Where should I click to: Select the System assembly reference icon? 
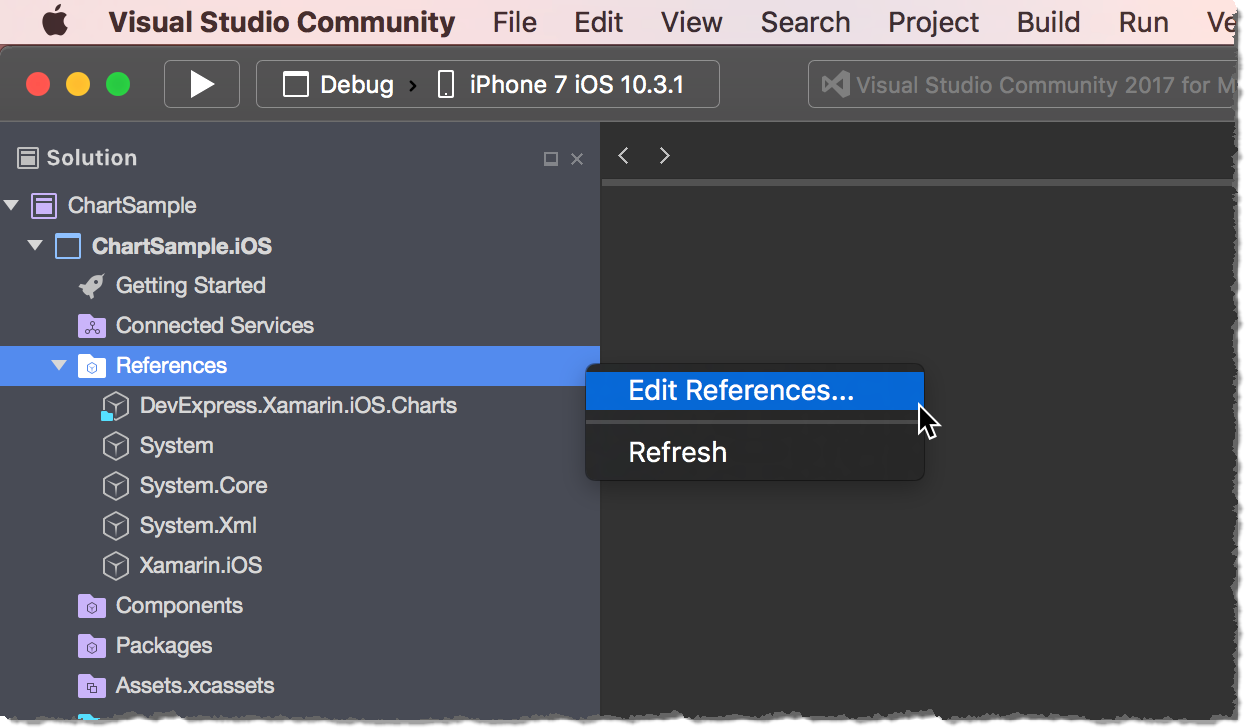(115, 445)
